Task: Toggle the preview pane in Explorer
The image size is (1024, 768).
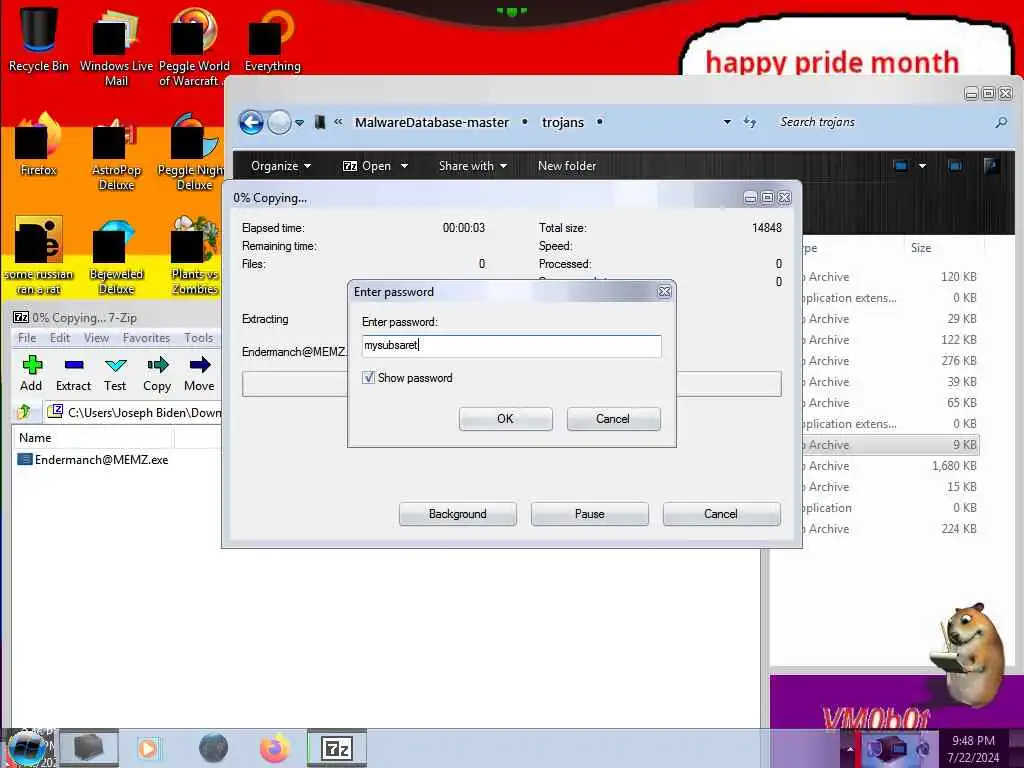Action: 955,166
